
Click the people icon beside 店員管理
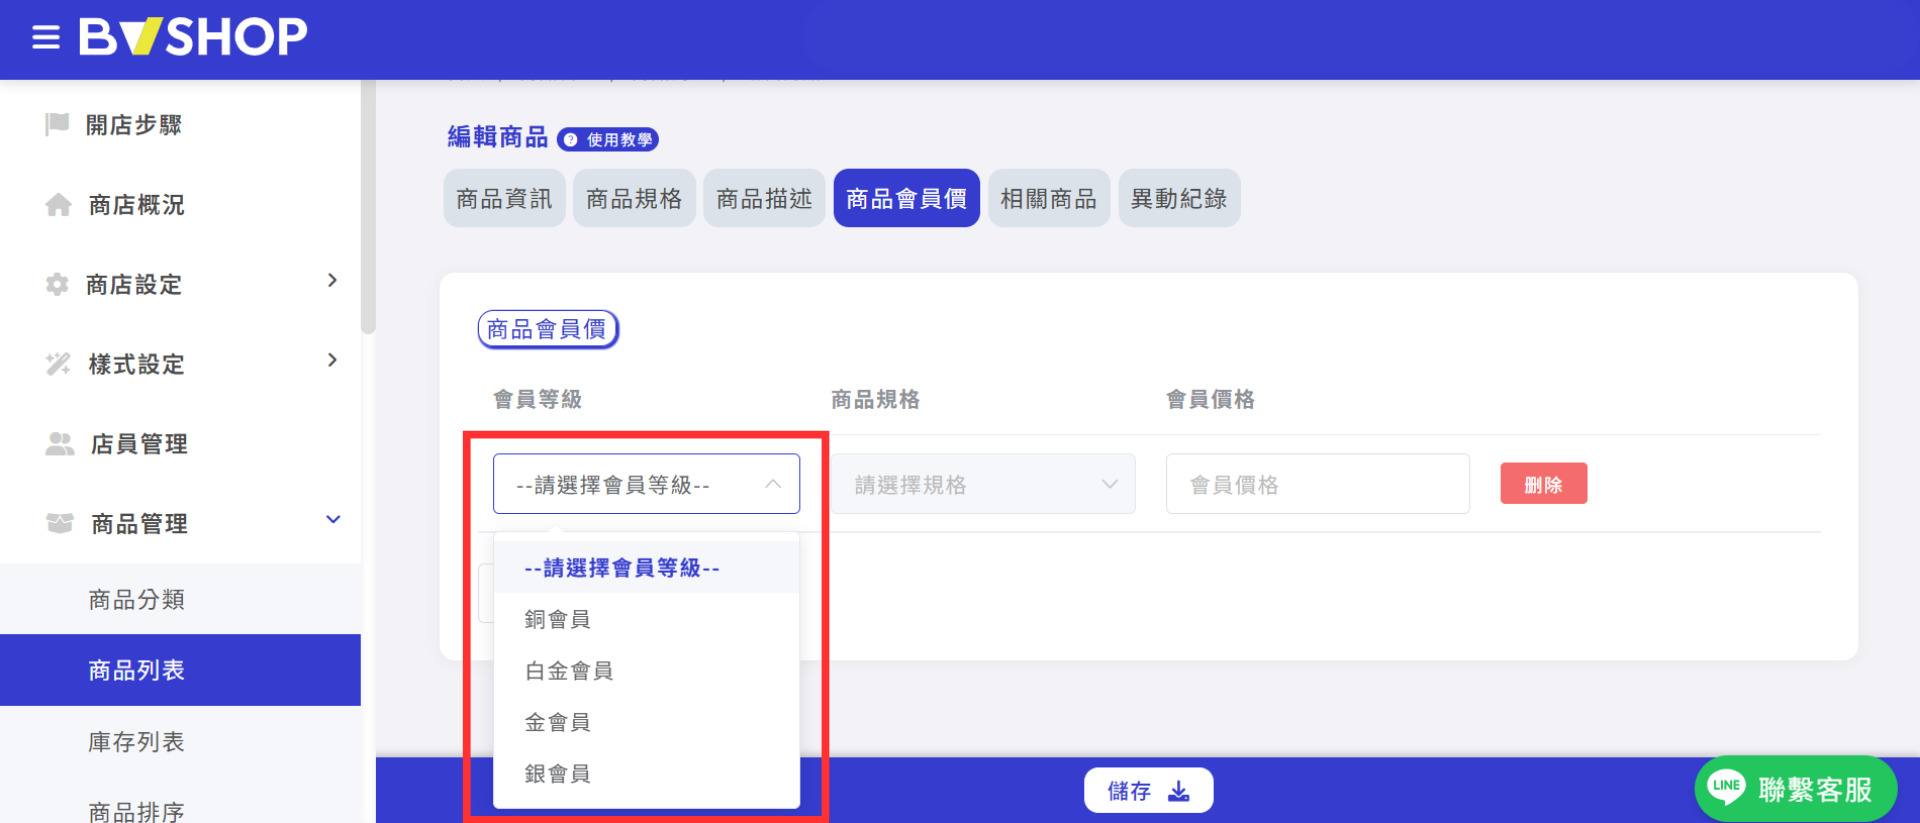click(60, 444)
